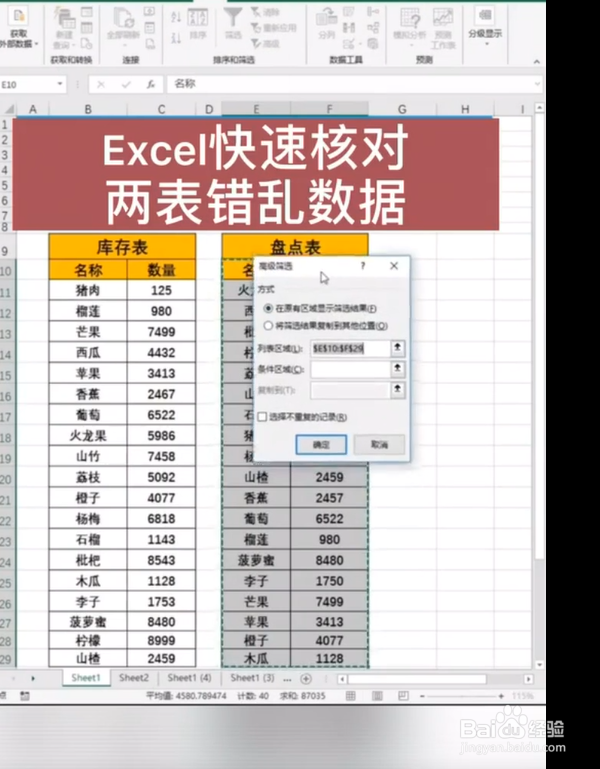Click the horizontal scrollbar left arrow
Viewport: 600px width, 769px height.
click(x=342, y=679)
